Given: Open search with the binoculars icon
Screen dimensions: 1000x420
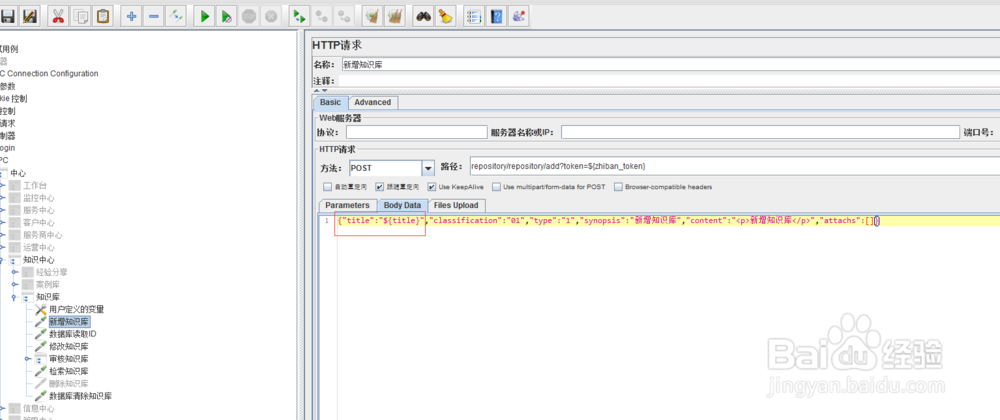Looking at the screenshot, I should (423, 17).
